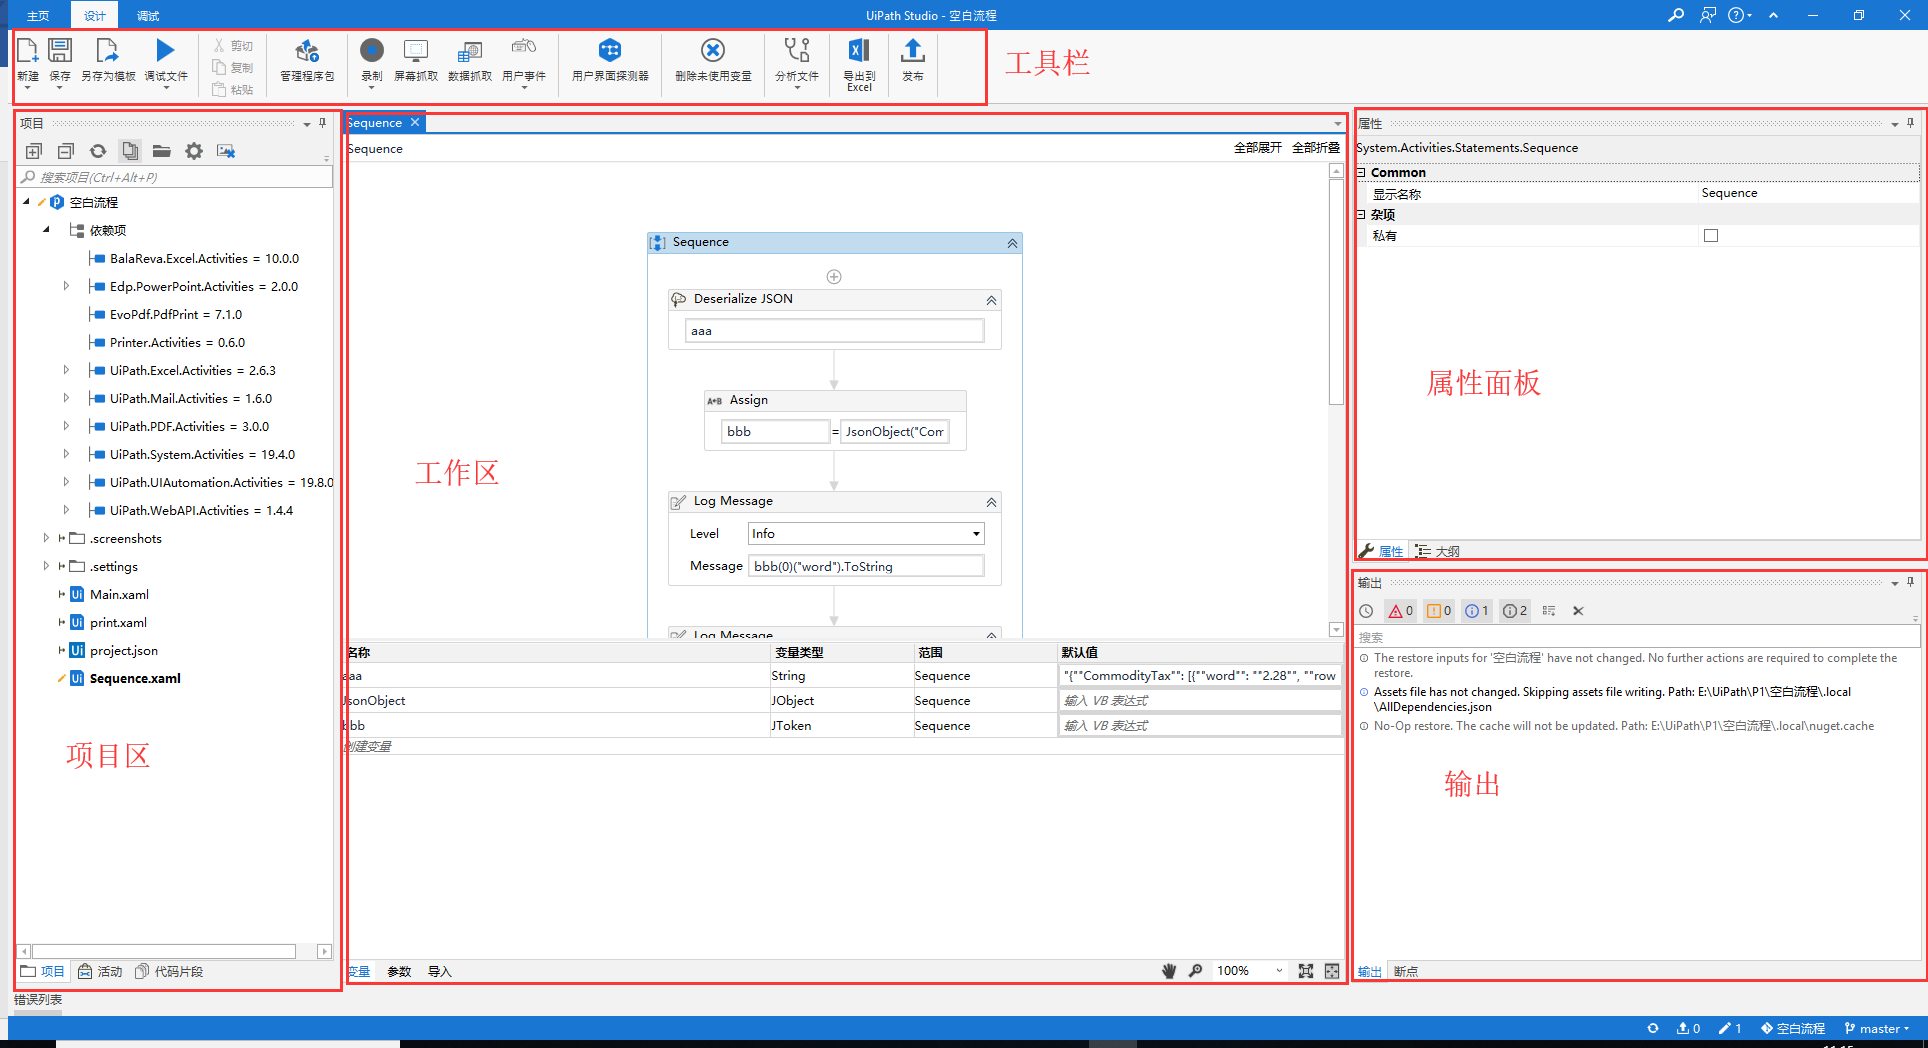Click 导入 imports tab button

point(440,971)
